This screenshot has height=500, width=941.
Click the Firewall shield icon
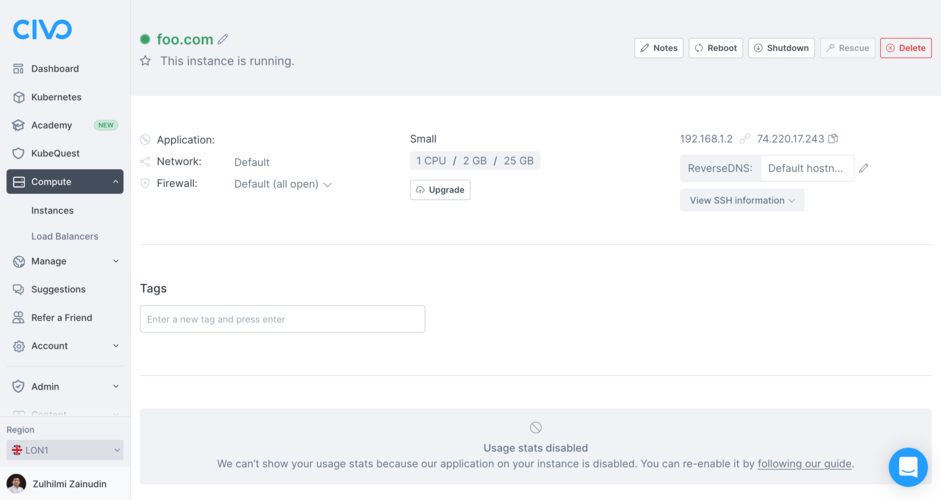[145, 183]
